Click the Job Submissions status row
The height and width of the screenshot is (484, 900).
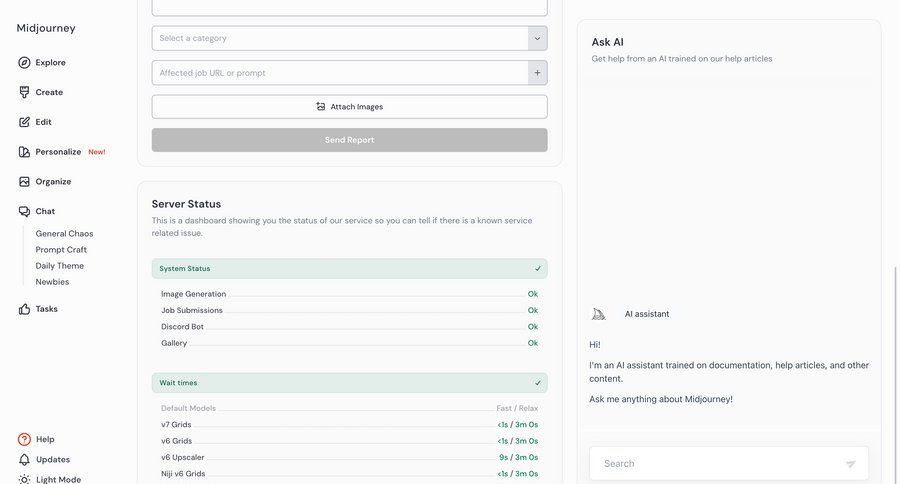(x=350, y=310)
